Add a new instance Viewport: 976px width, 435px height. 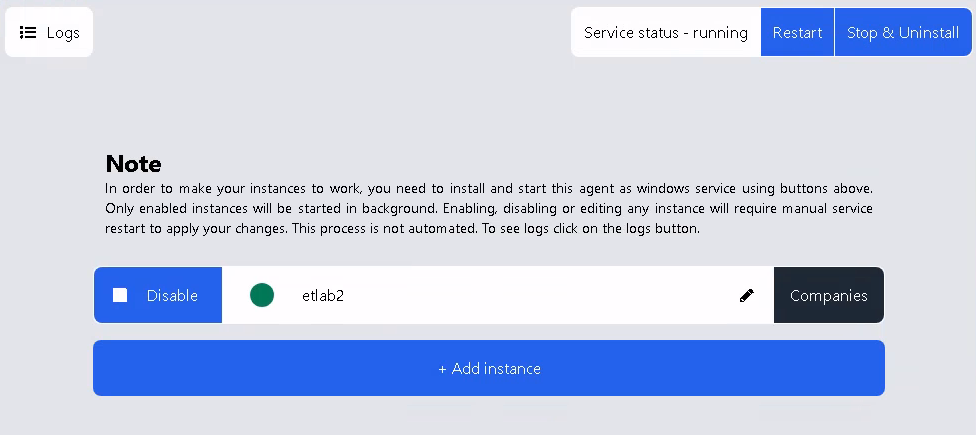pyautogui.click(x=489, y=369)
